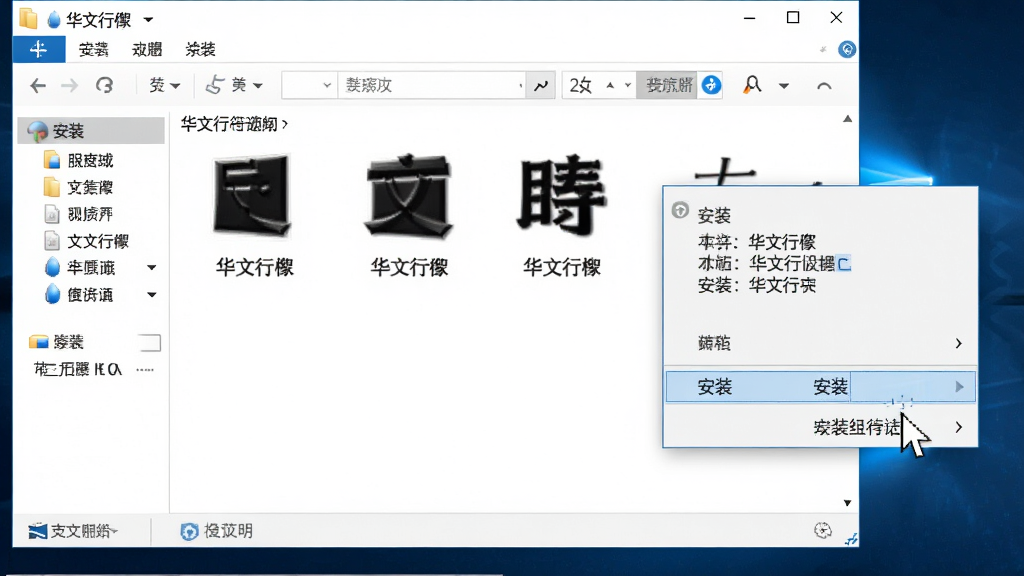Viewport: 1024px width, 576px height.
Task: Click the breadcrumb path above the thumbnails
Action: click(229, 124)
